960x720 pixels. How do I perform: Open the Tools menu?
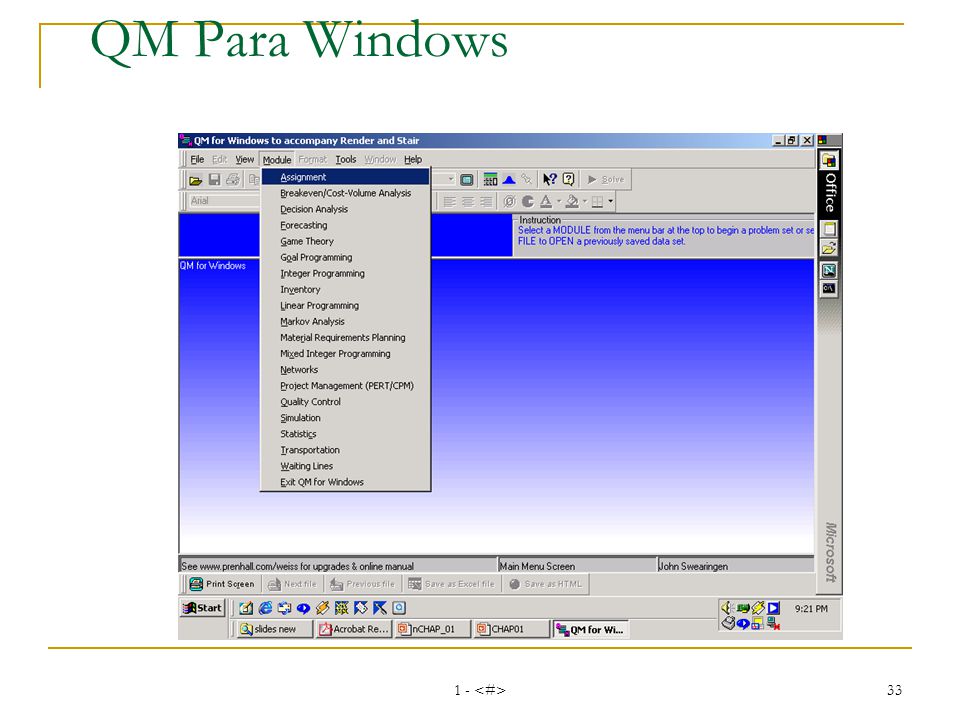click(x=346, y=159)
